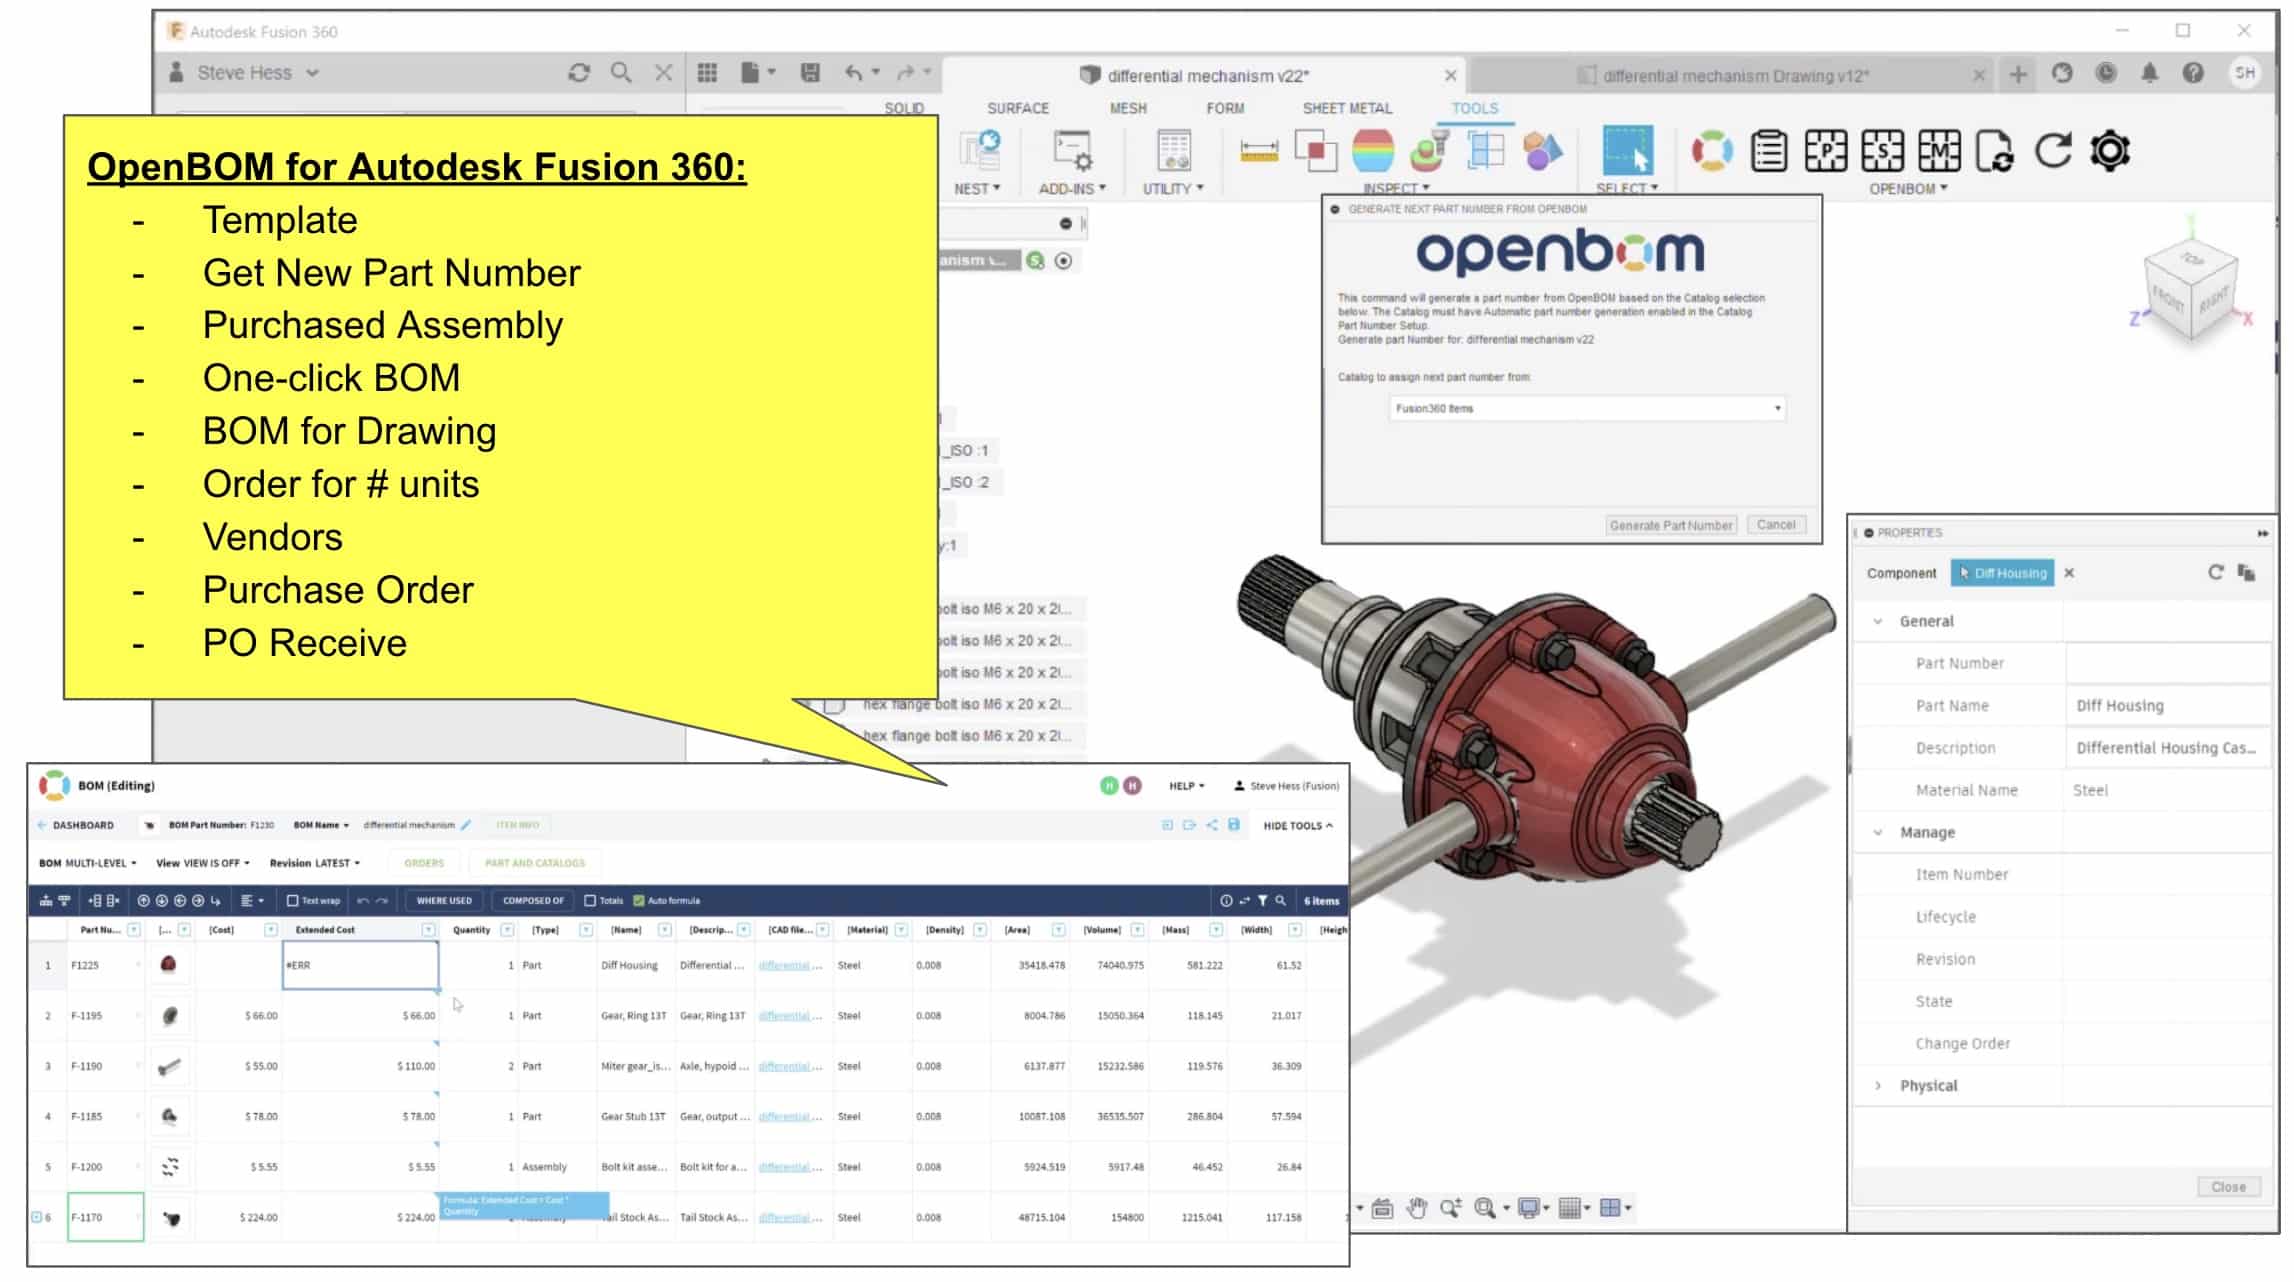The height and width of the screenshot is (1282, 2294).
Task: Select the TOOLS tab in ribbon
Action: (x=1473, y=107)
